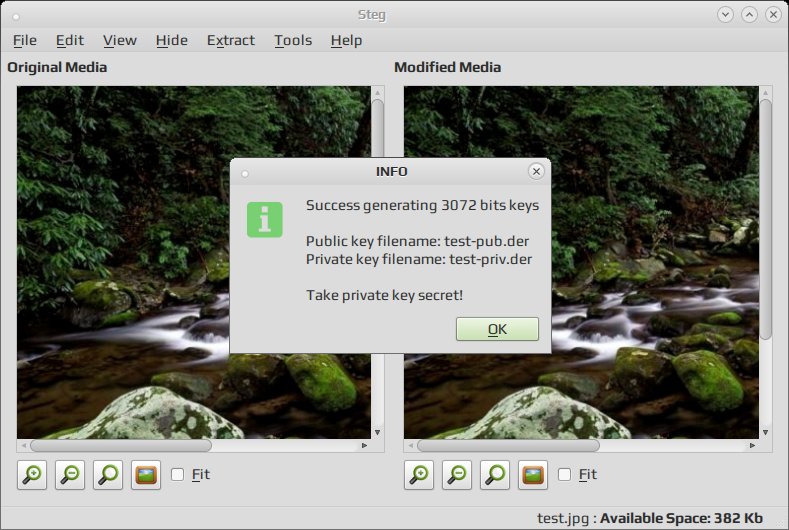Open the Tools menu
The height and width of the screenshot is (530, 789).
(x=293, y=40)
